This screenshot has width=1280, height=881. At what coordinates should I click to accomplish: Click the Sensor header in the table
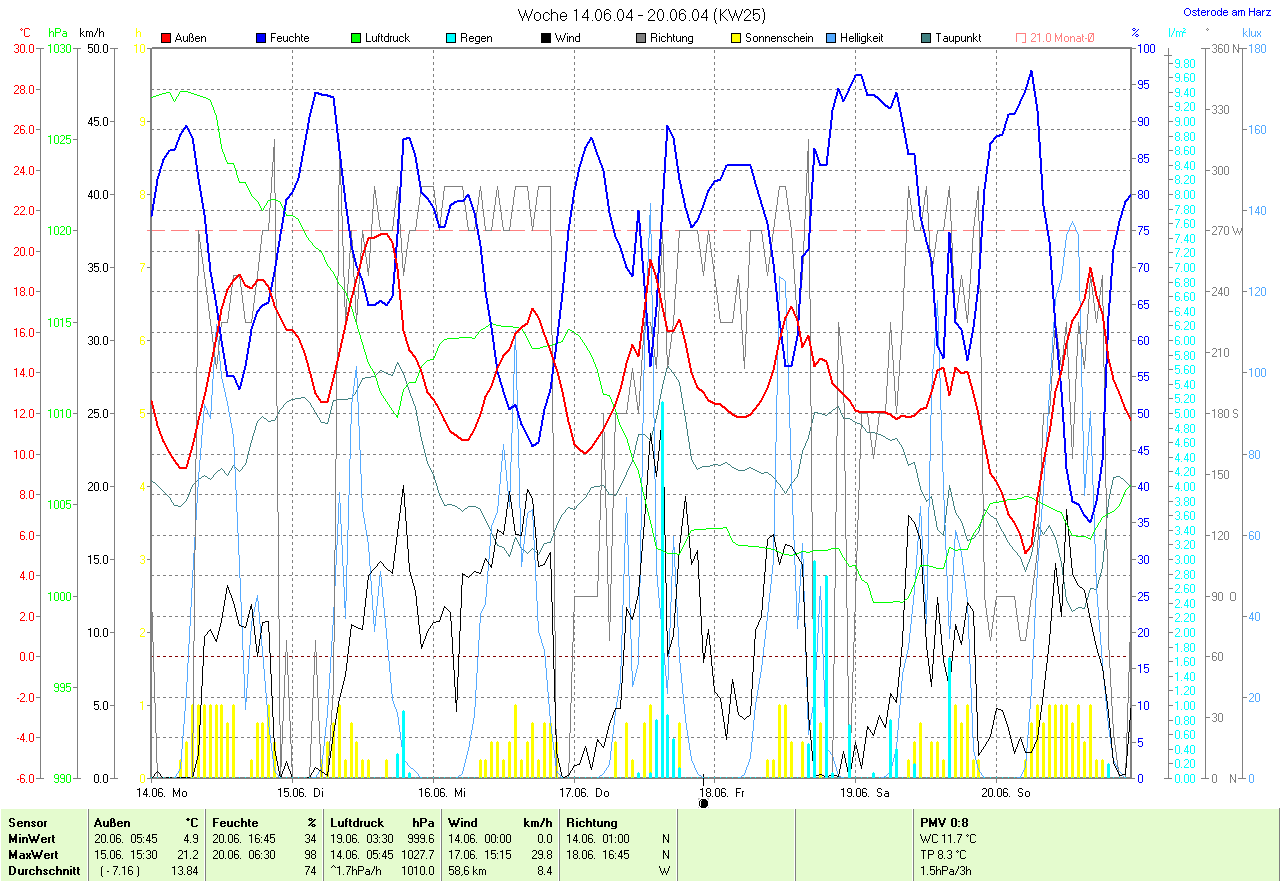[27, 823]
